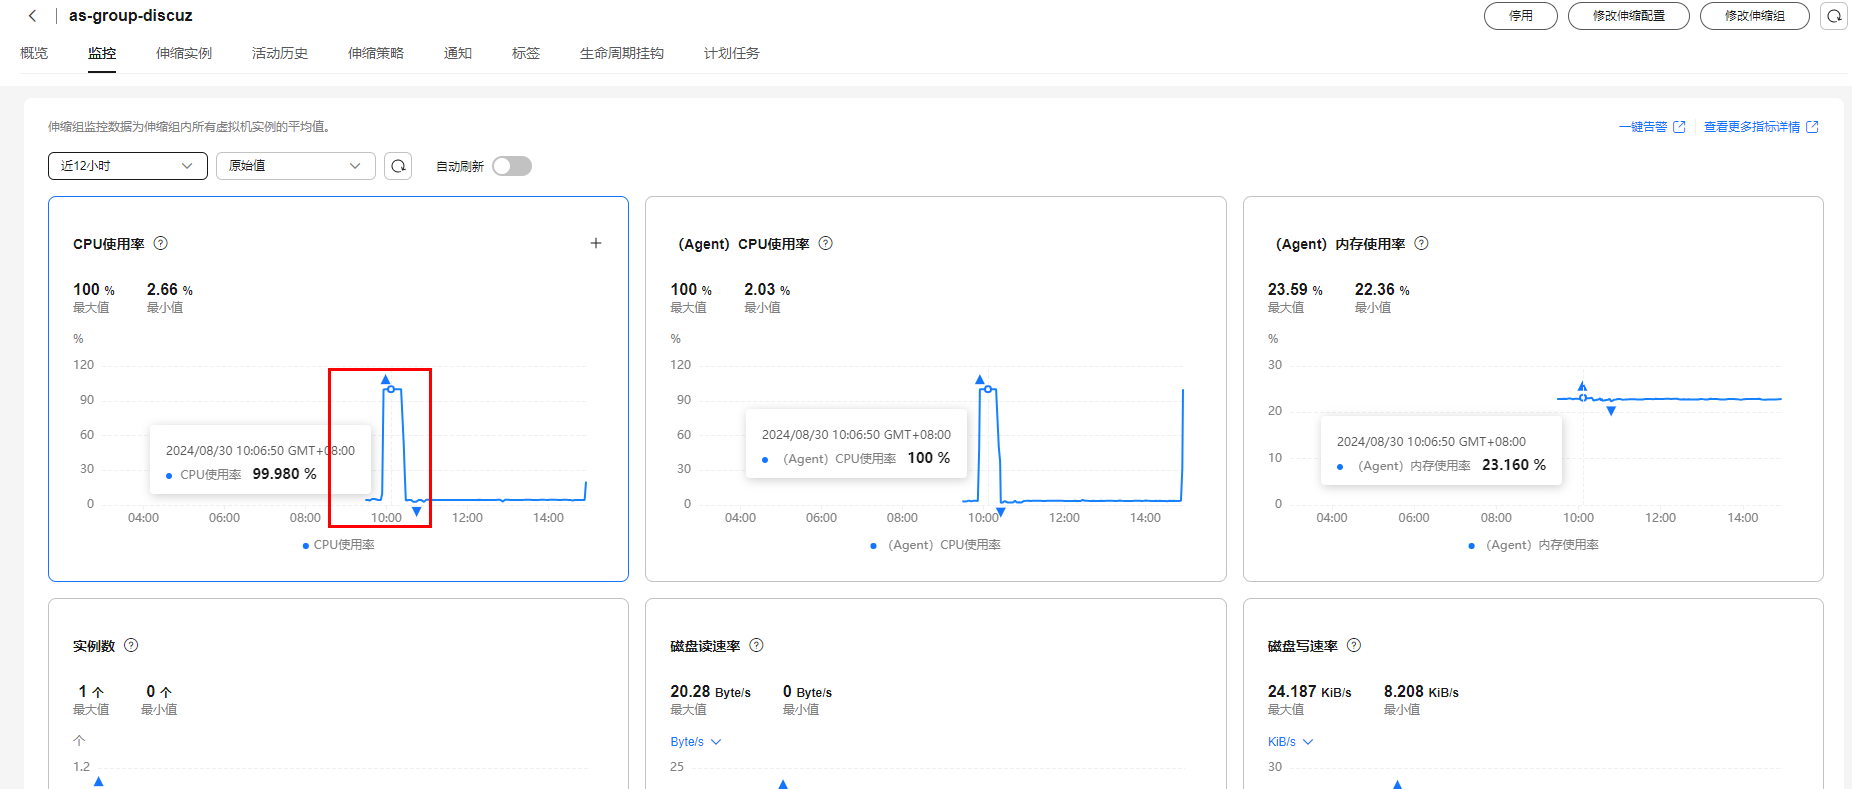Show help for (Agent) 内存使用率
This screenshot has width=1852, height=789.
[1422, 243]
